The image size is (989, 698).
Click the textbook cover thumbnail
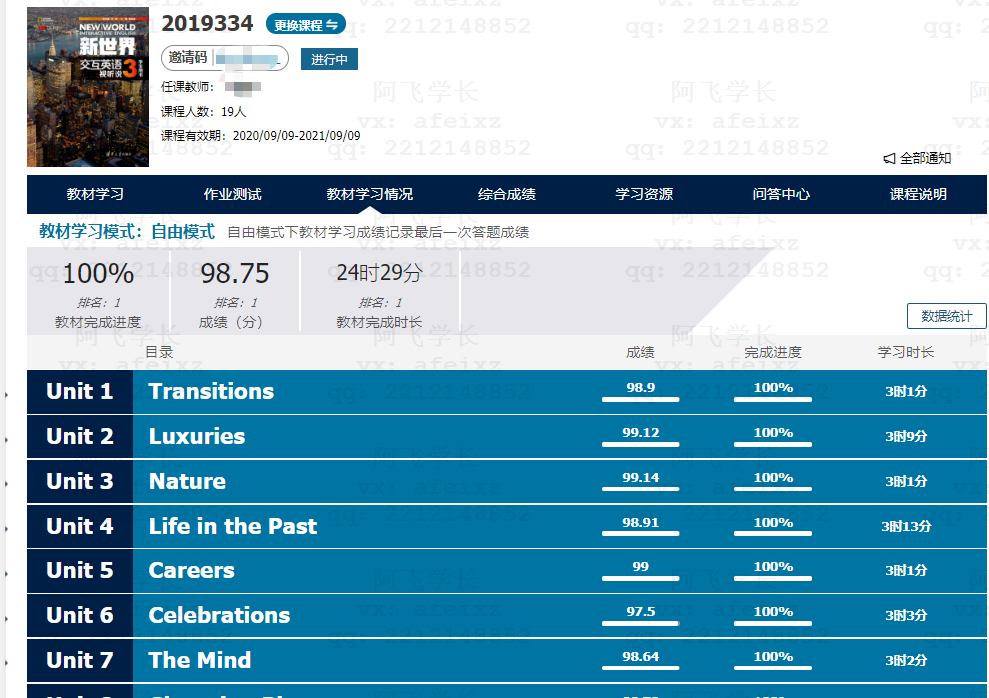pos(87,86)
